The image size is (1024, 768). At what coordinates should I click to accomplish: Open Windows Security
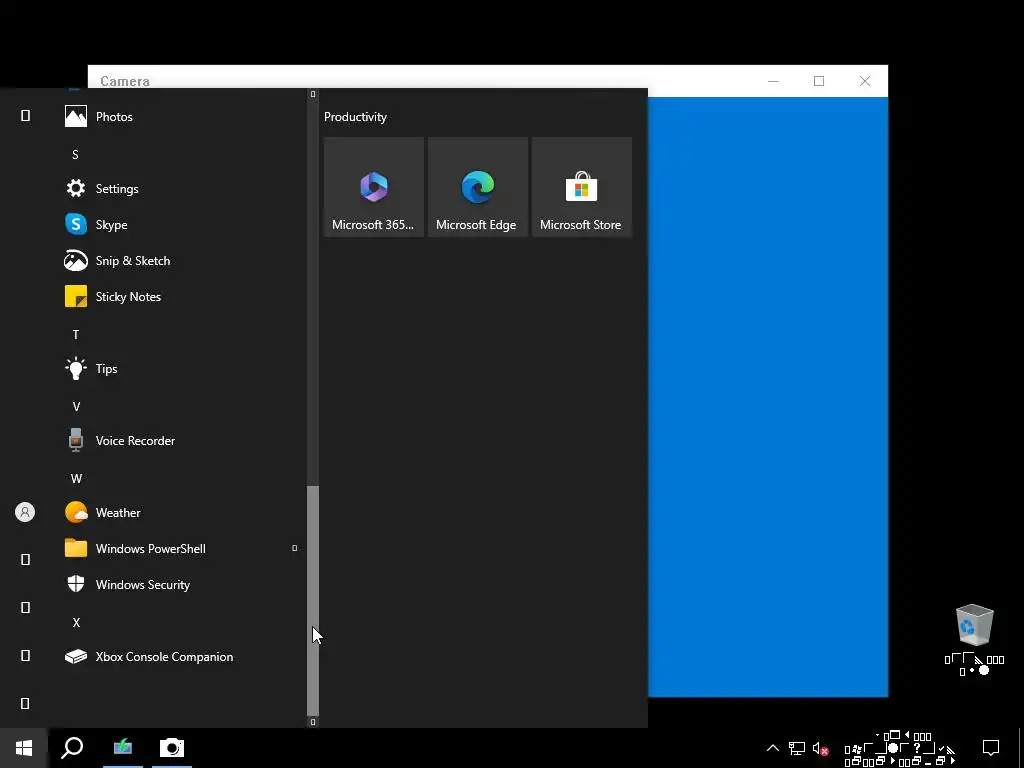pos(183,584)
